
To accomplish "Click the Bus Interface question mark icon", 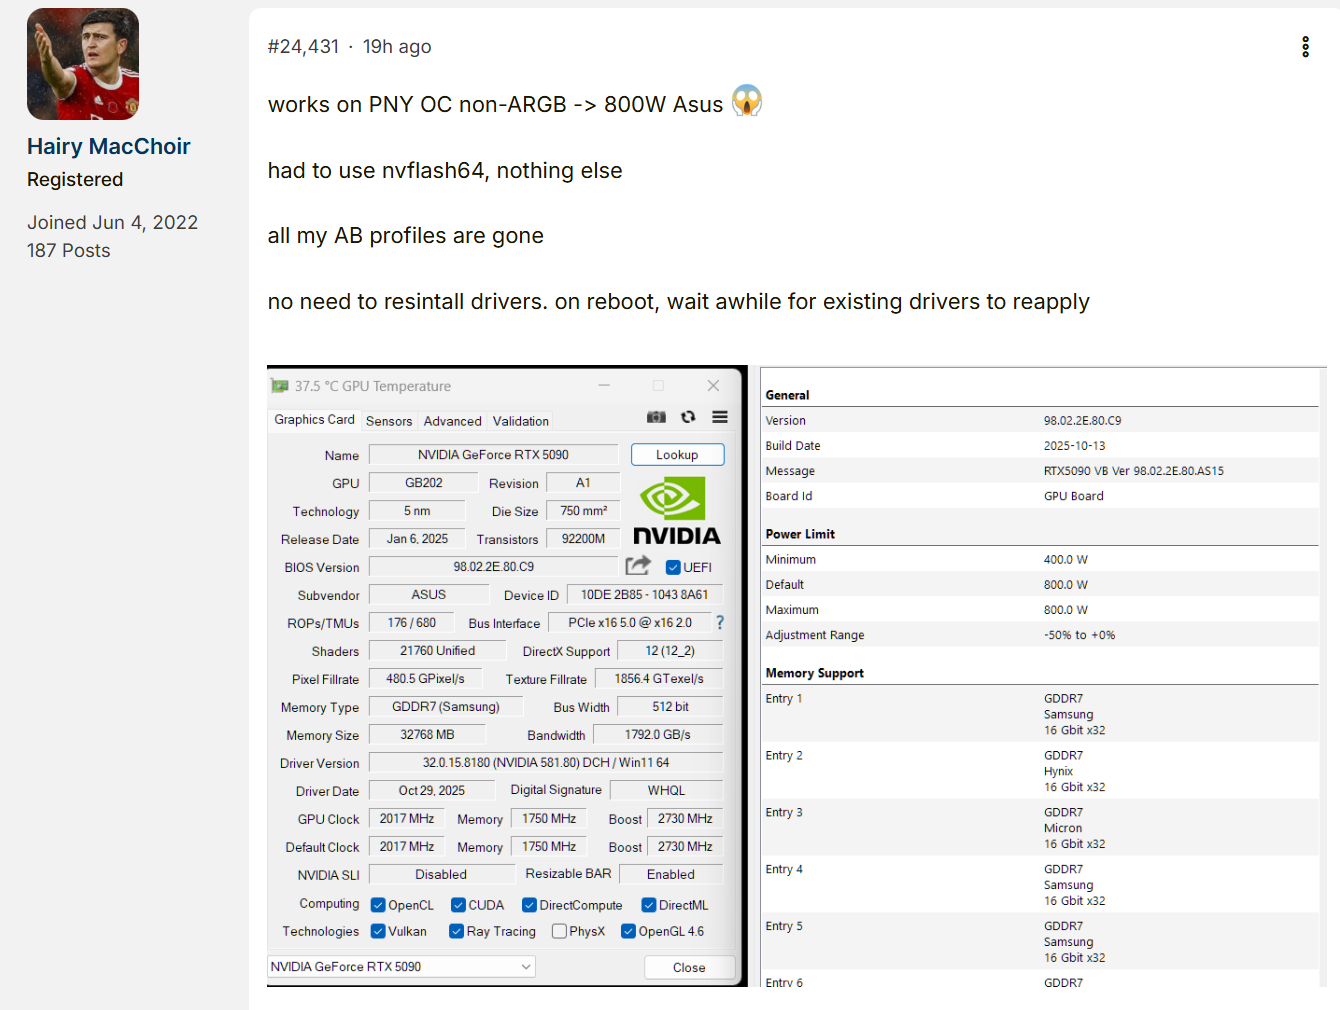I will pyautogui.click(x=719, y=622).
